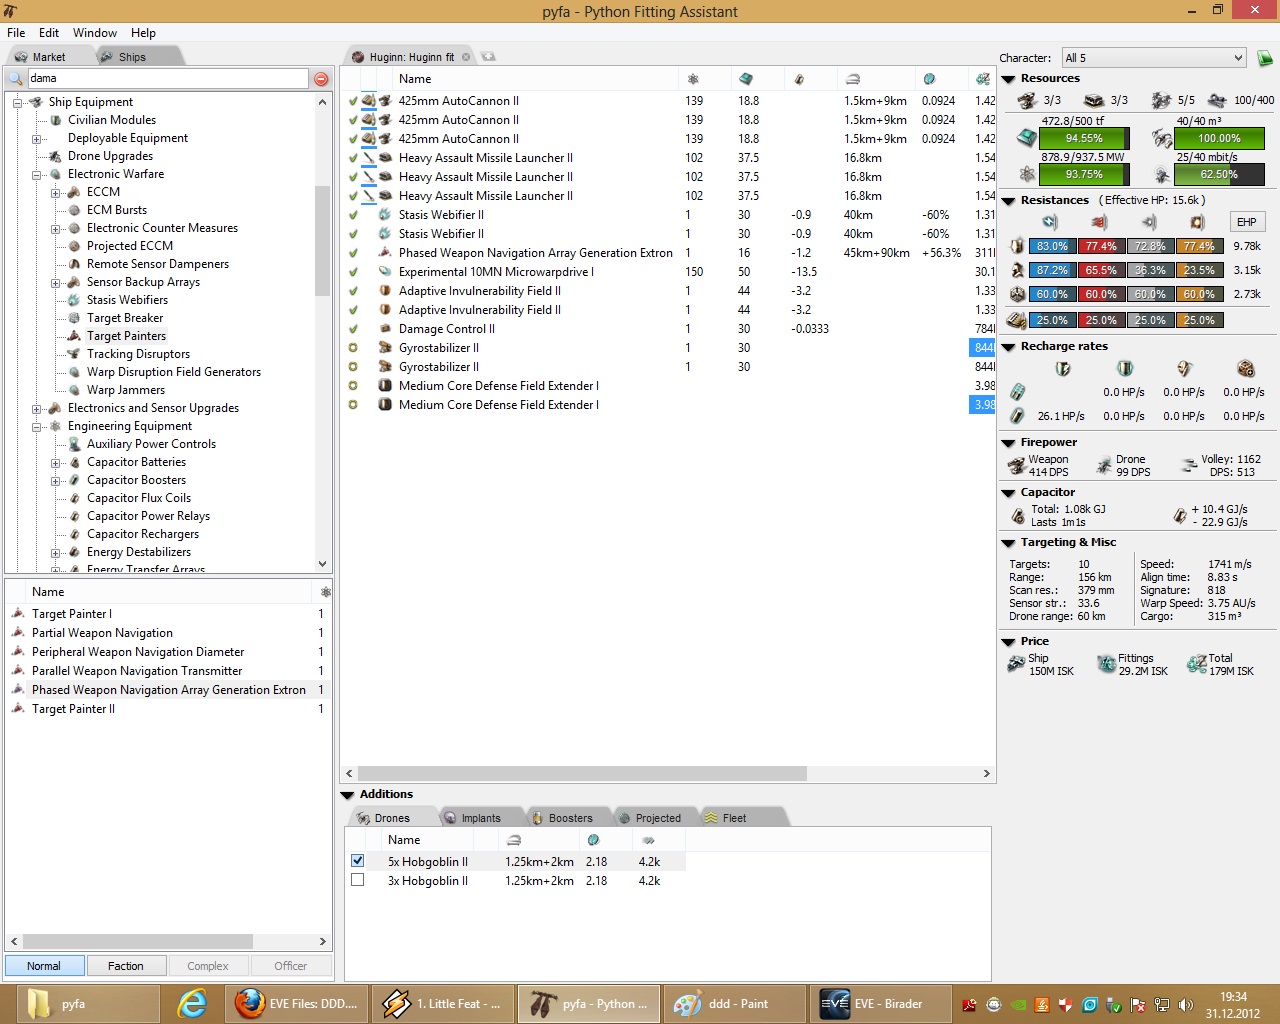
Task: Untick the 5x Hobgoblin II drone checkbox
Action: 357,861
